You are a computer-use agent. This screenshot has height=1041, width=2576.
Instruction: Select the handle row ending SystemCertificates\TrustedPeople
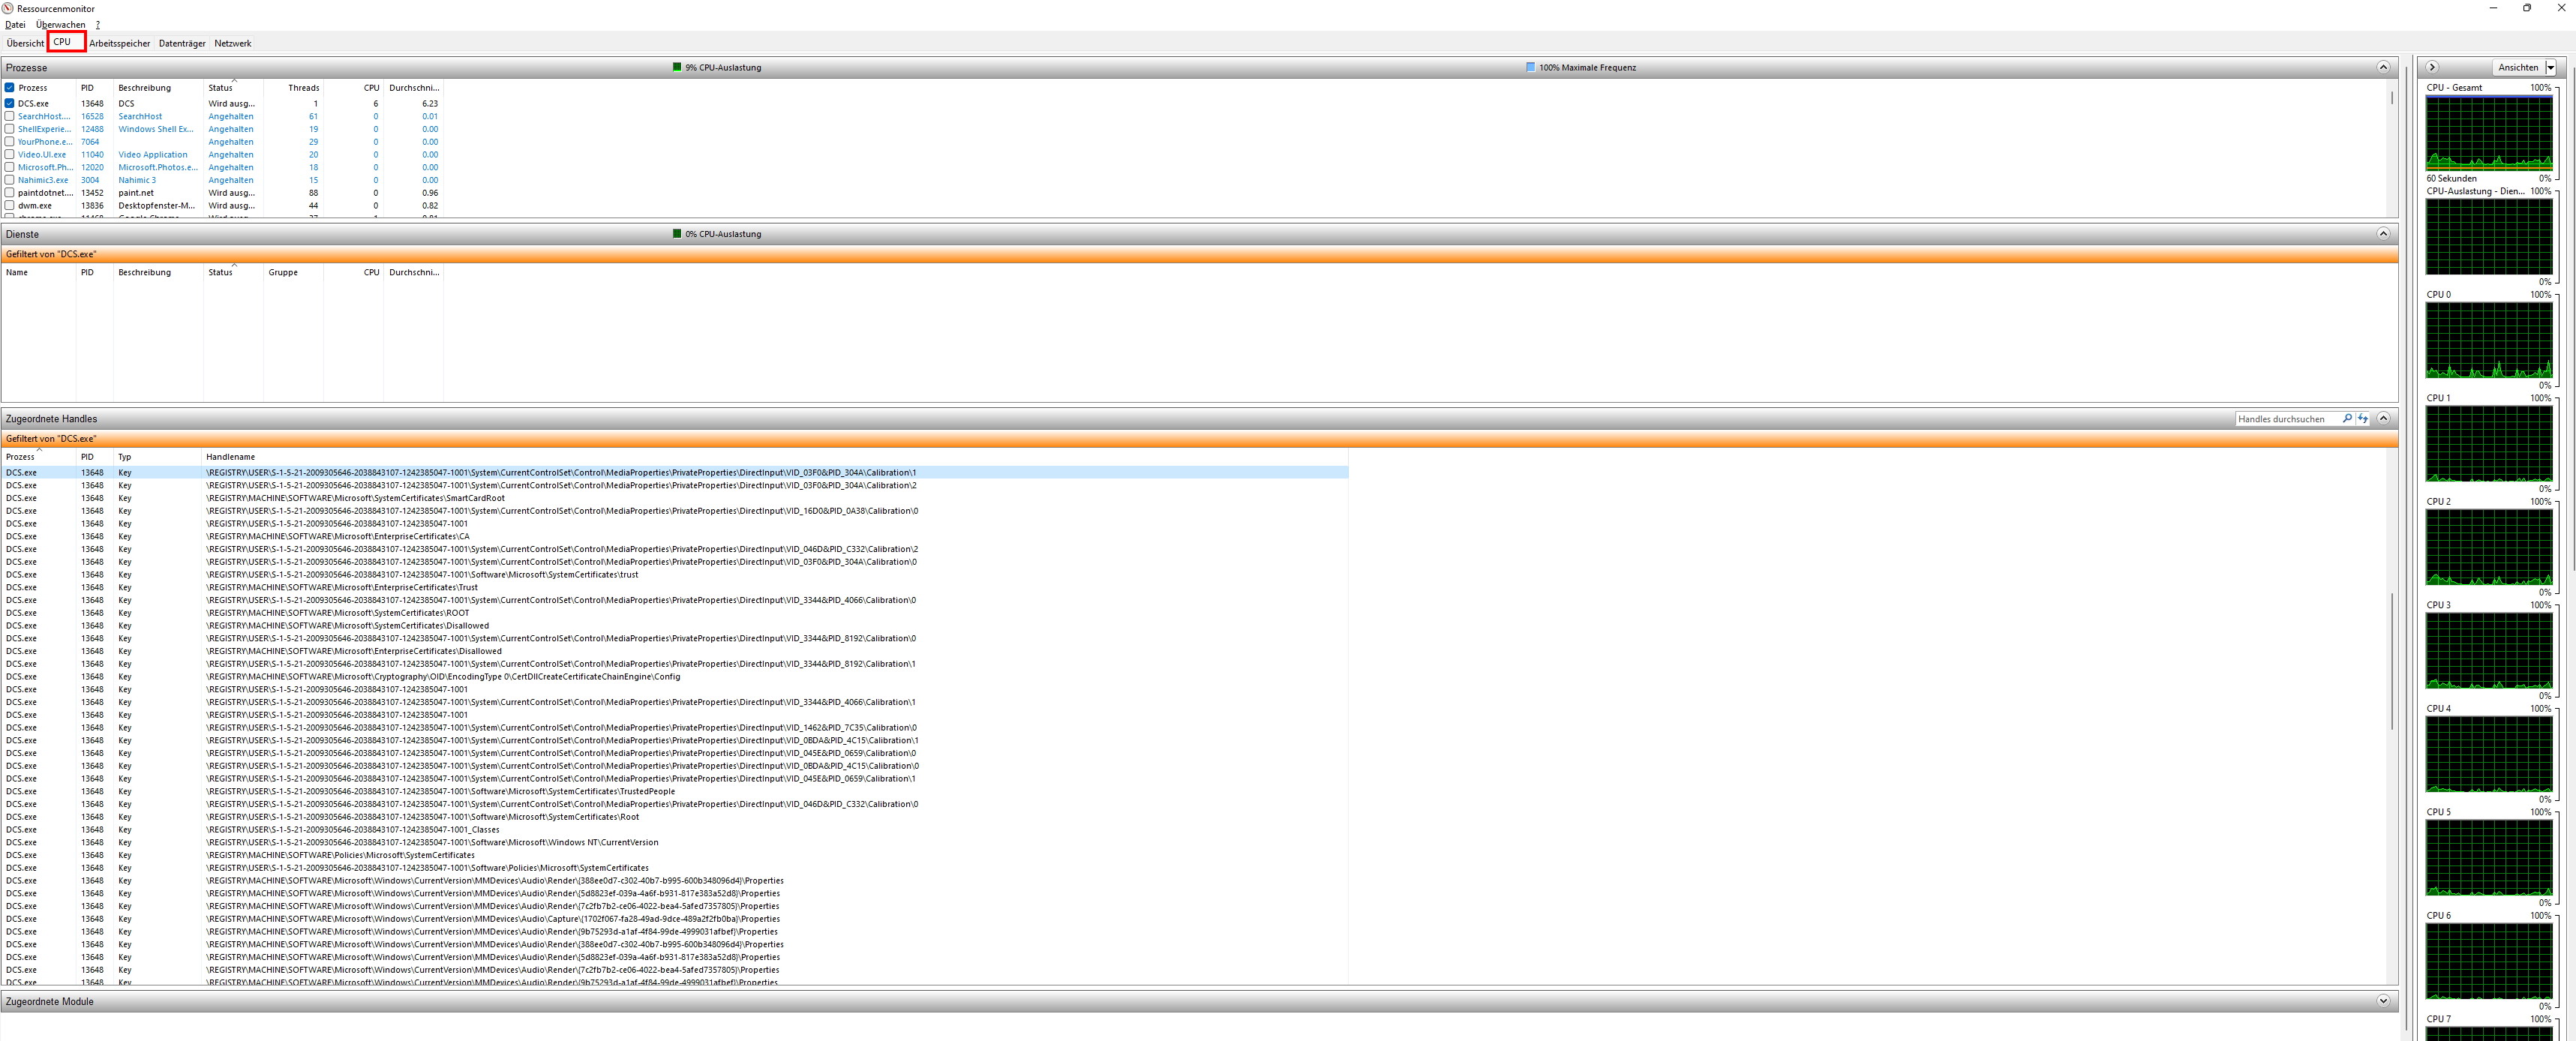[x=675, y=792]
